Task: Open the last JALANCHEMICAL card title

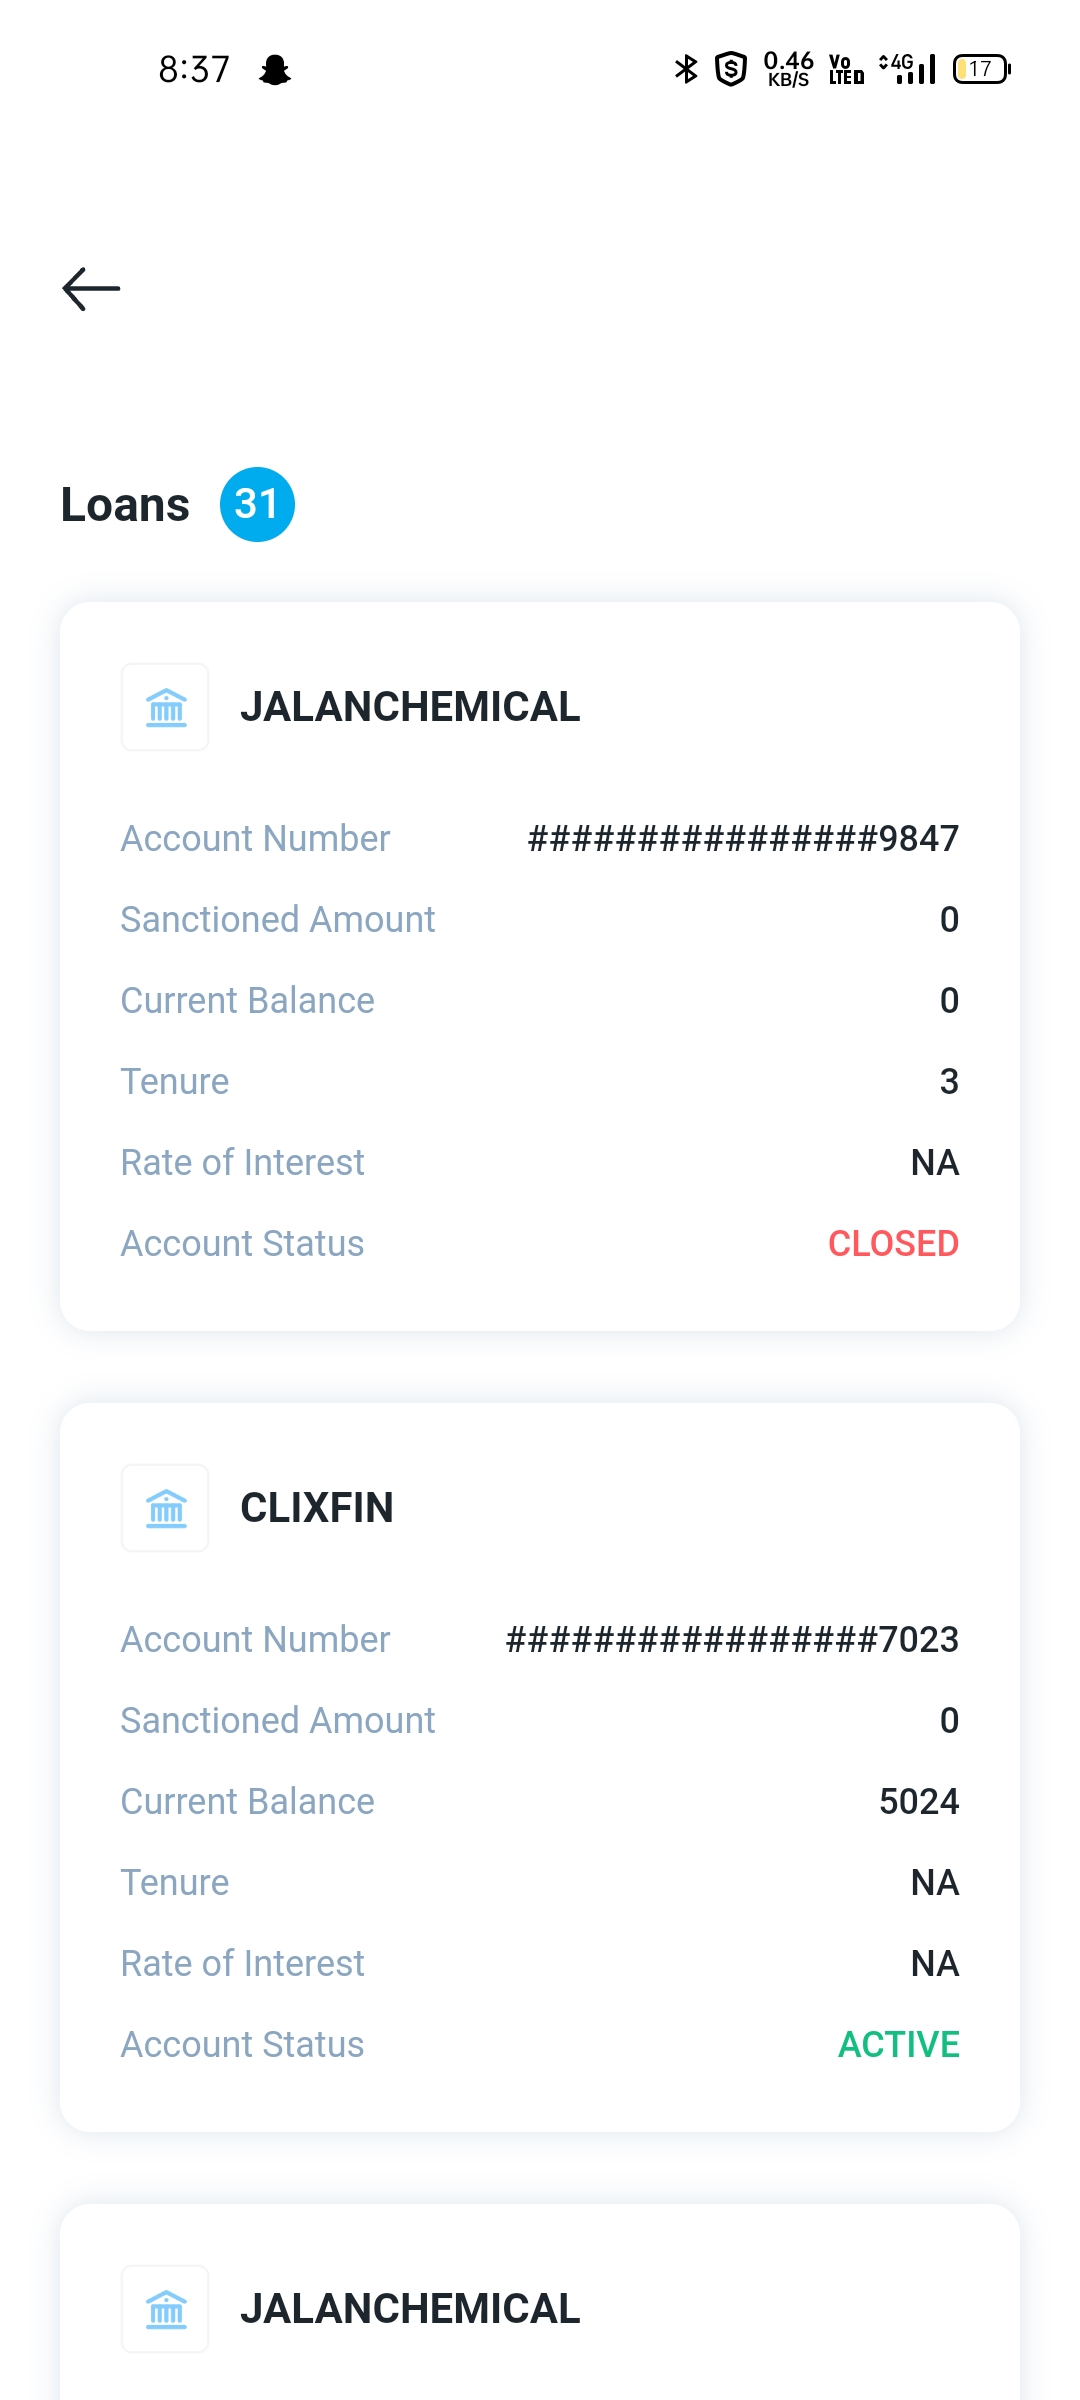Action: 410,2309
